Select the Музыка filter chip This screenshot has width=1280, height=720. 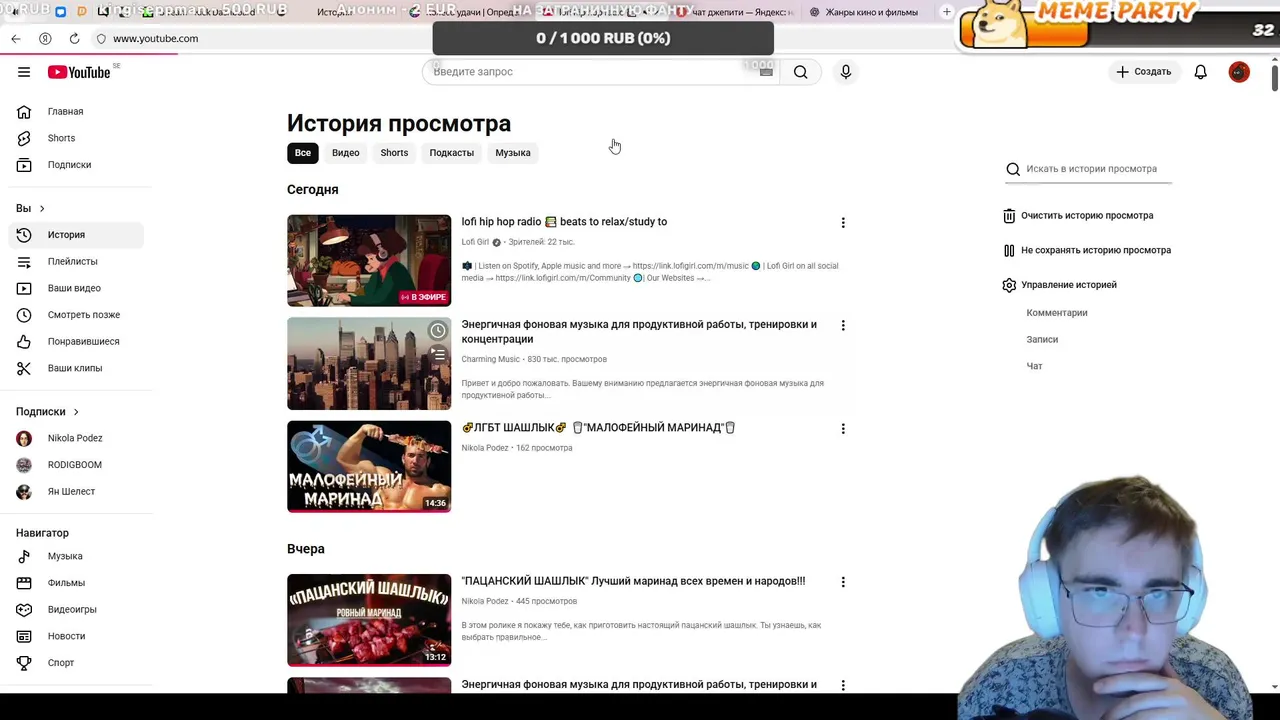click(x=513, y=153)
